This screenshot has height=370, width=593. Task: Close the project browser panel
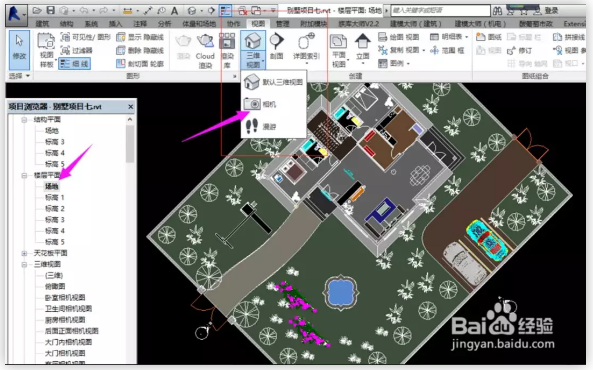coord(130,107)
